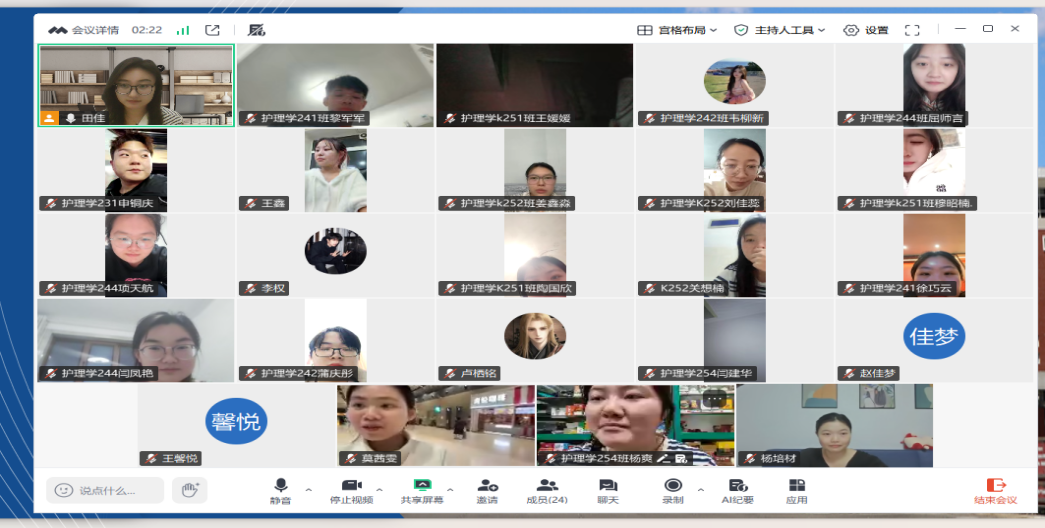This screenshot has width=1045, height=528.
Task: Mute the microphone (静音)
Action: pos(280,490)
